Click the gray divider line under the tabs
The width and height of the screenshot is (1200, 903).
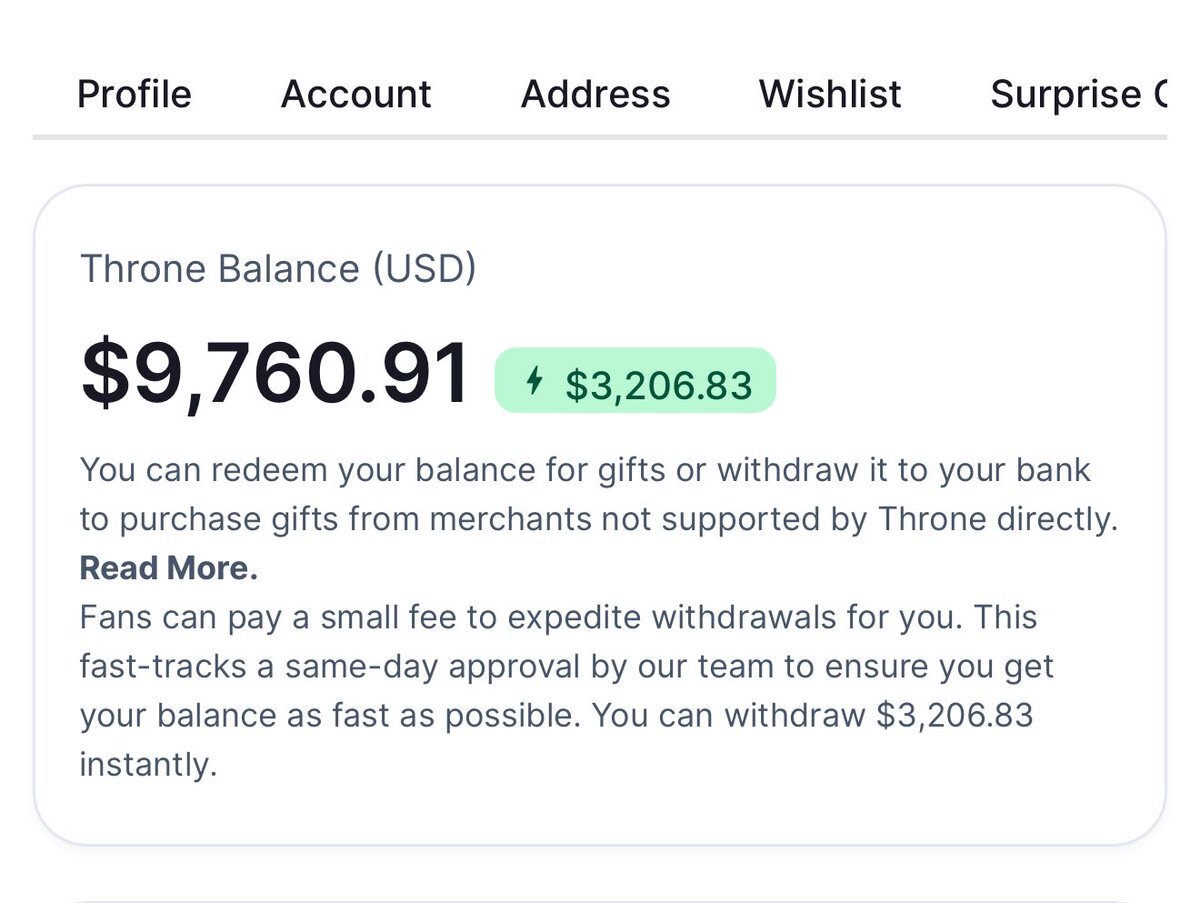(600, 136)
